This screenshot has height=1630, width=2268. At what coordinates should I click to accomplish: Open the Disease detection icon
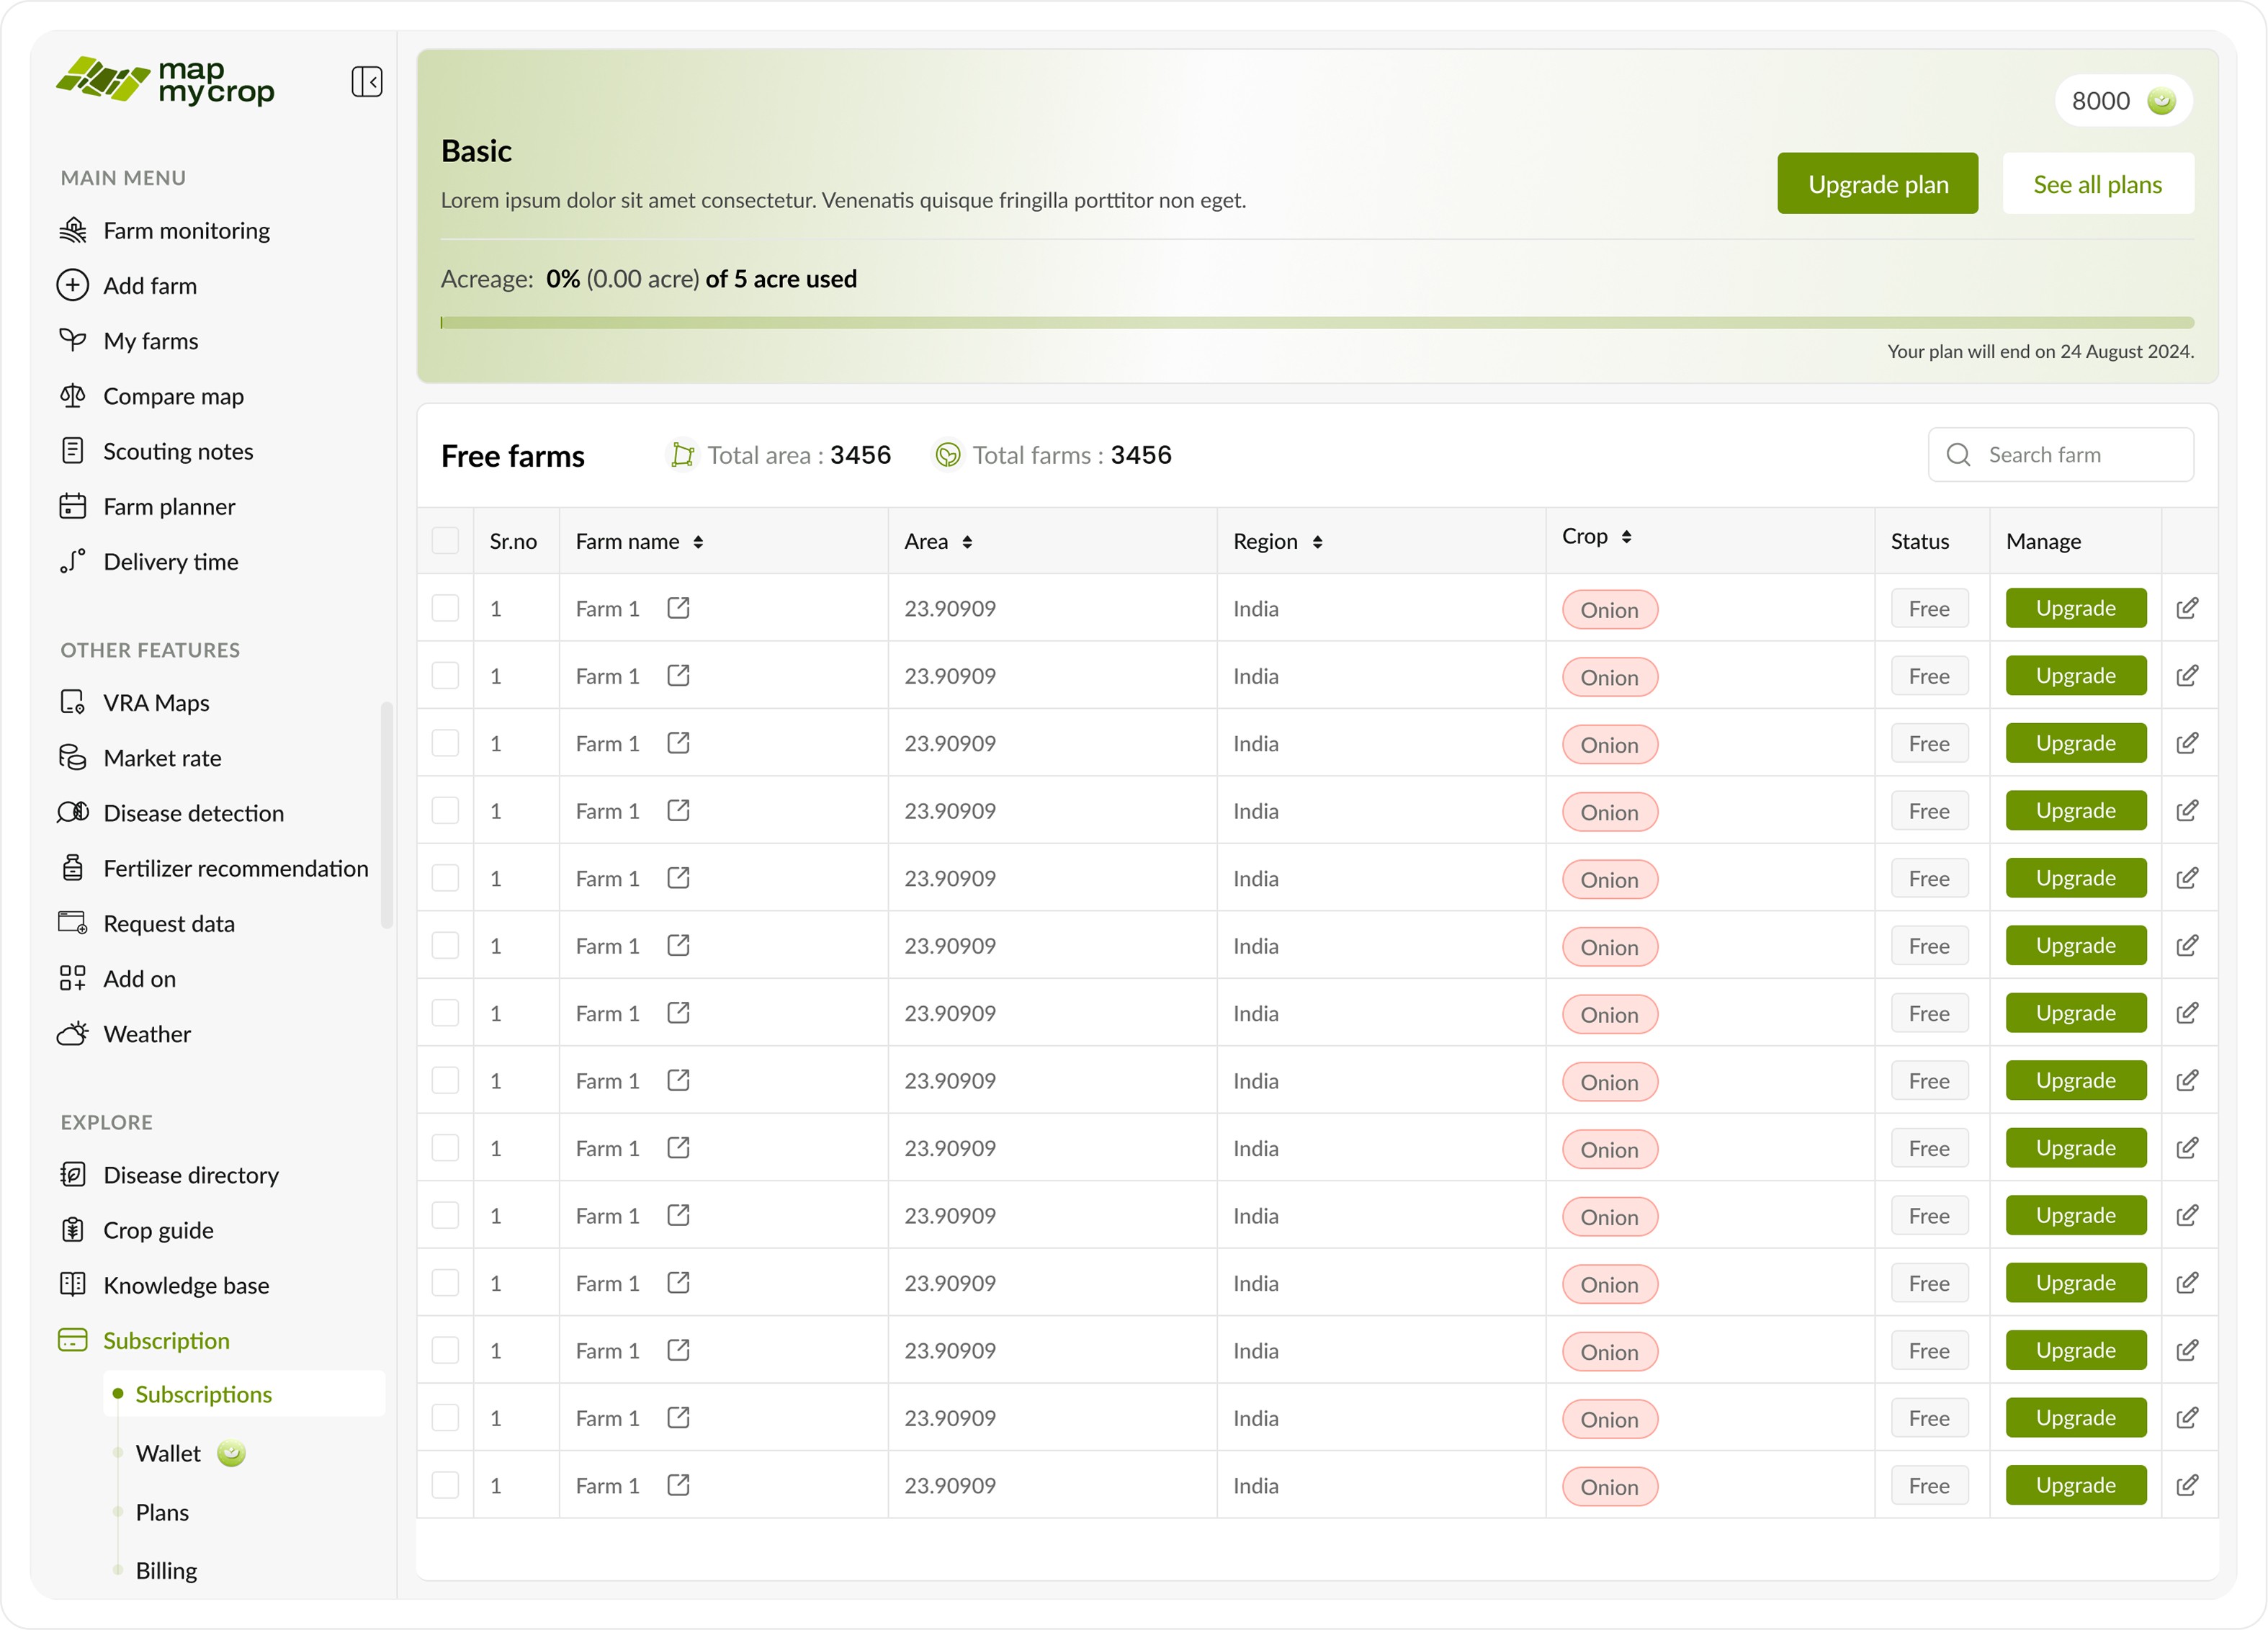coord(73,812)
